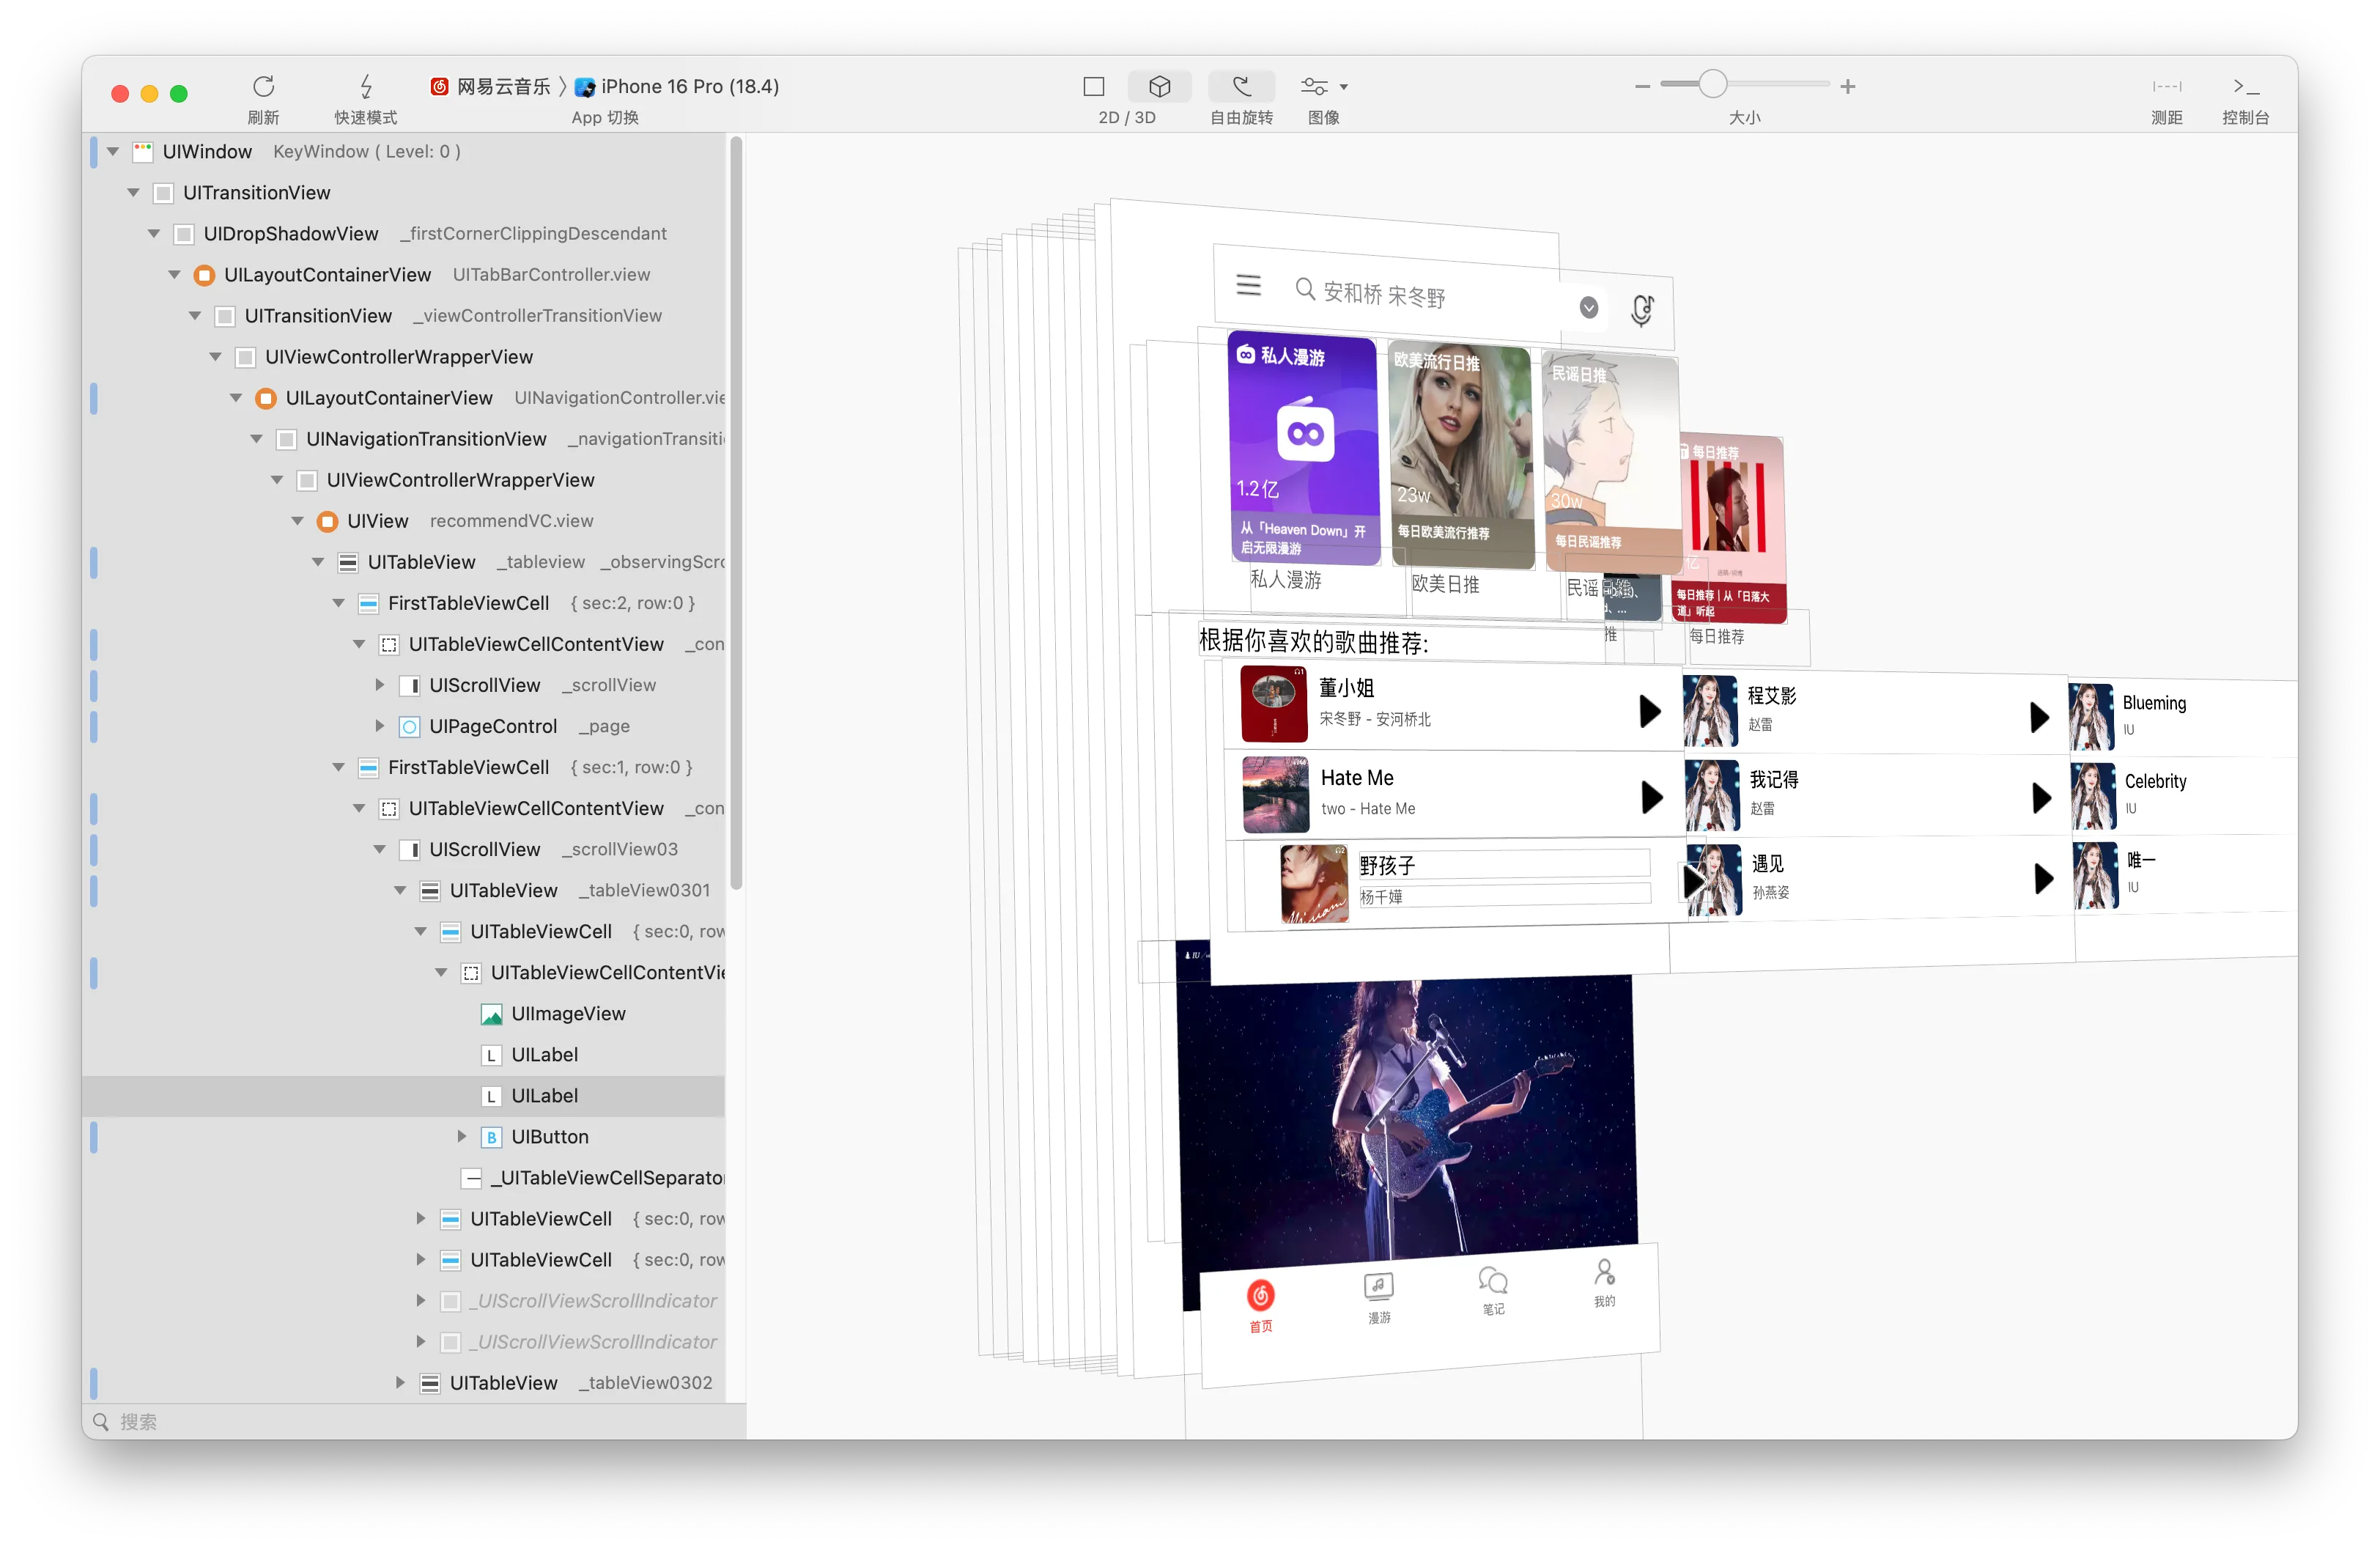Select the measure distance (测距) tool
This screenshot has height=1548, width=2380.
coord(2166,87)
